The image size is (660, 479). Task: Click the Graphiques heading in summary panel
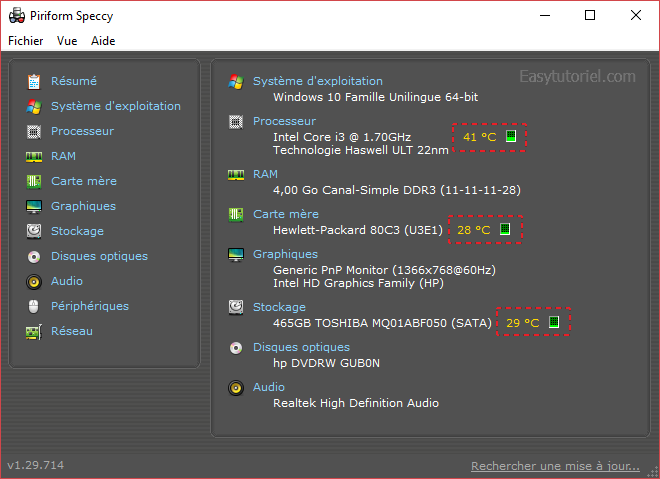[285, 254]
